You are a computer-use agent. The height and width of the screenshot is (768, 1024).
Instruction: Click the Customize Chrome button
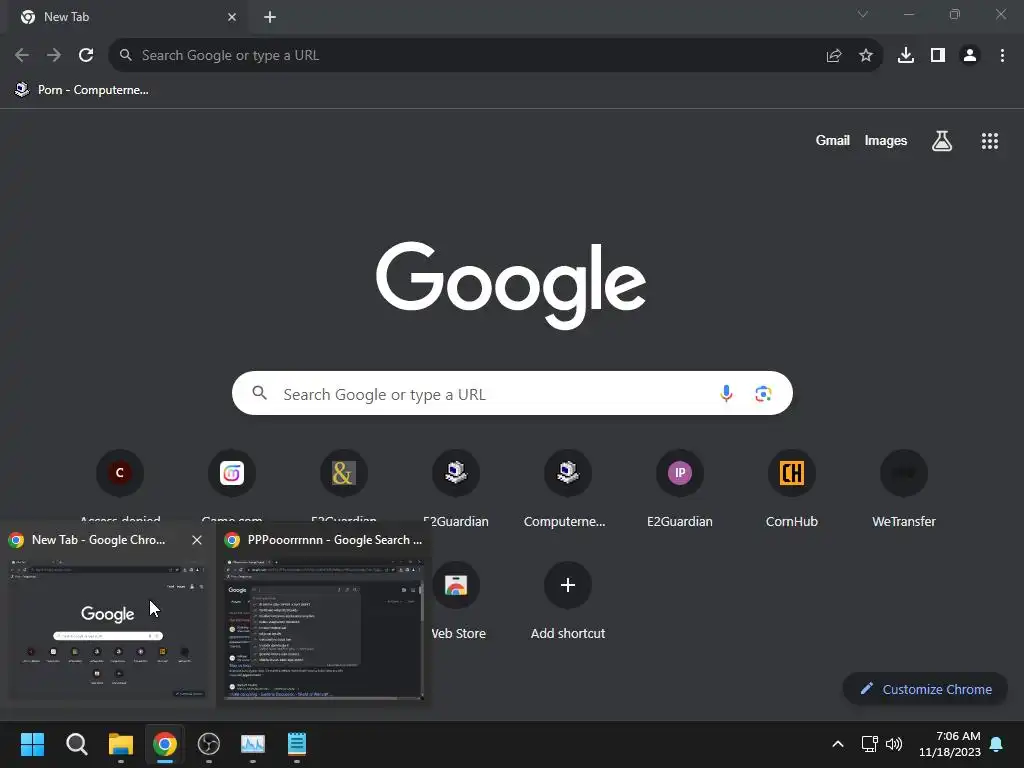tap(925, 689)
